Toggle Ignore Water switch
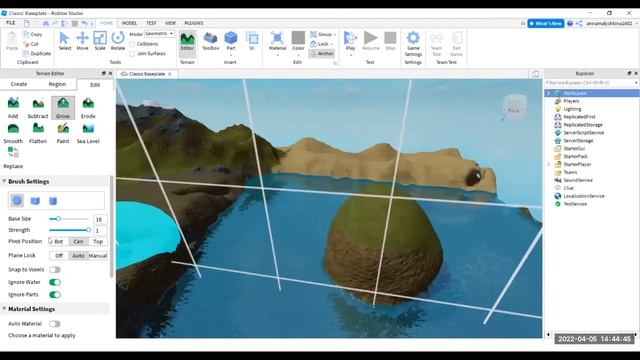Screen dimensions: 640x360 click(55, 282)
